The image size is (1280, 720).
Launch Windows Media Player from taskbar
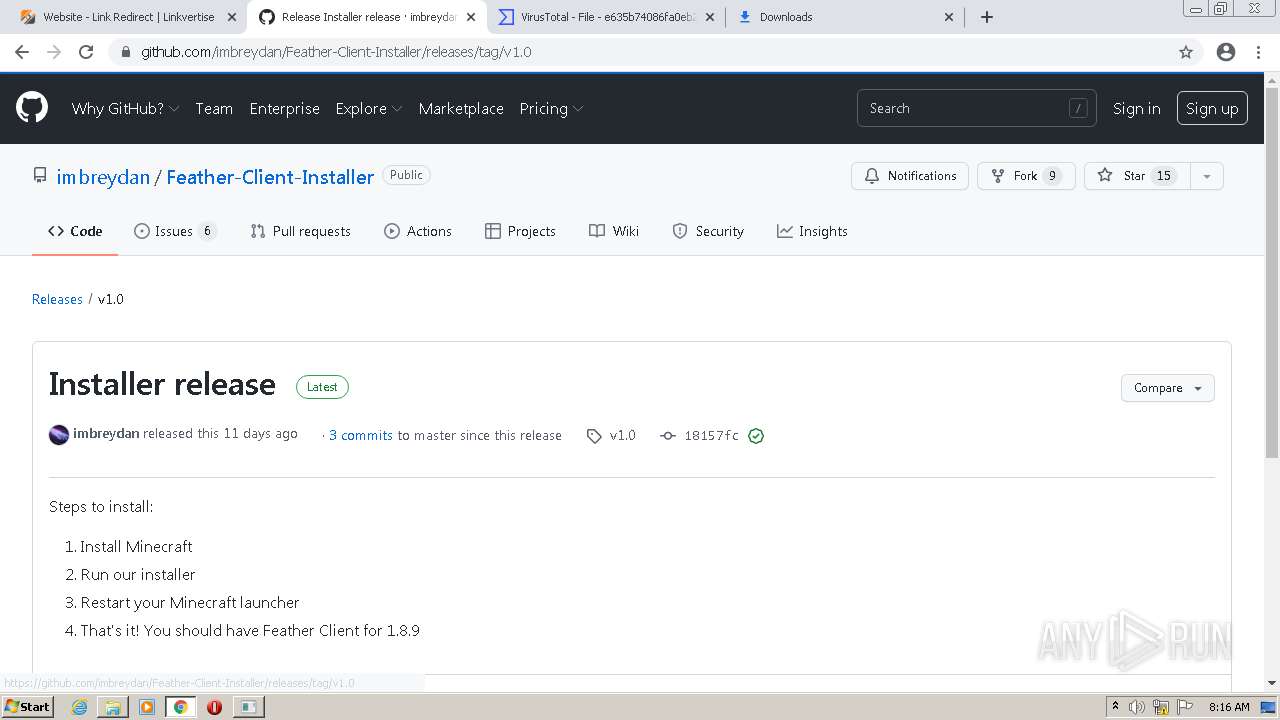coord(147,707)
